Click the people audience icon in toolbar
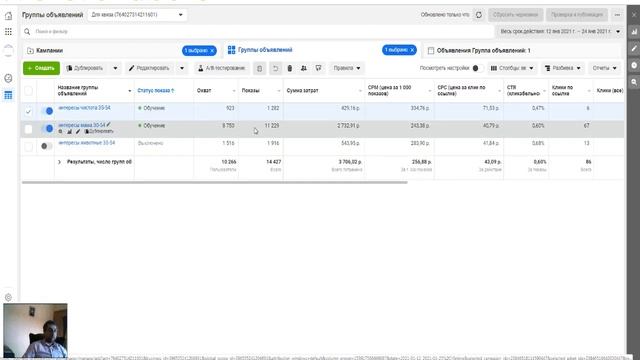The height and width of the screenshot is (360, 640). click(x=304, y=68)
